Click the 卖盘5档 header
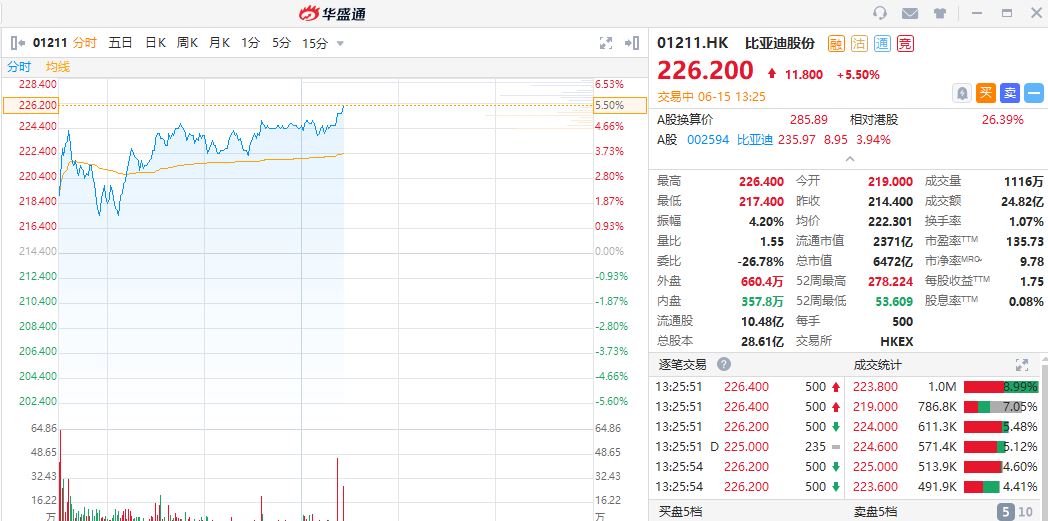The width and height of the screenshot is (1048, 521). click(x=875, y=512)
